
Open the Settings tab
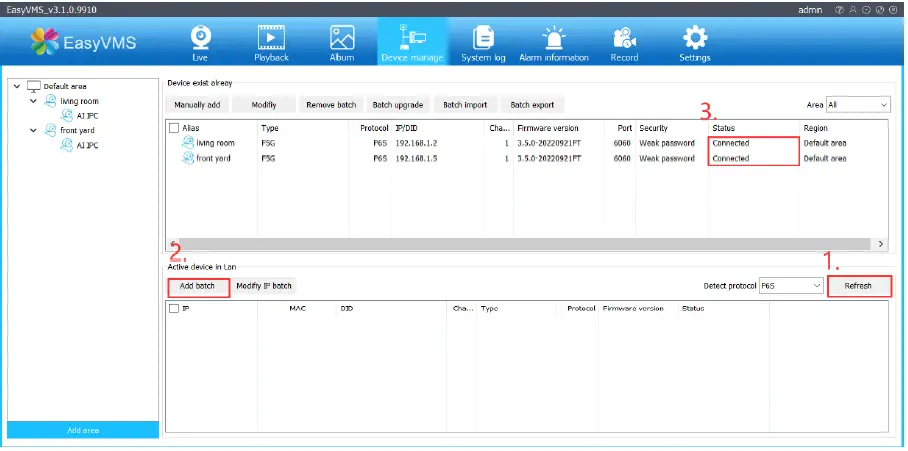(695, 43)
